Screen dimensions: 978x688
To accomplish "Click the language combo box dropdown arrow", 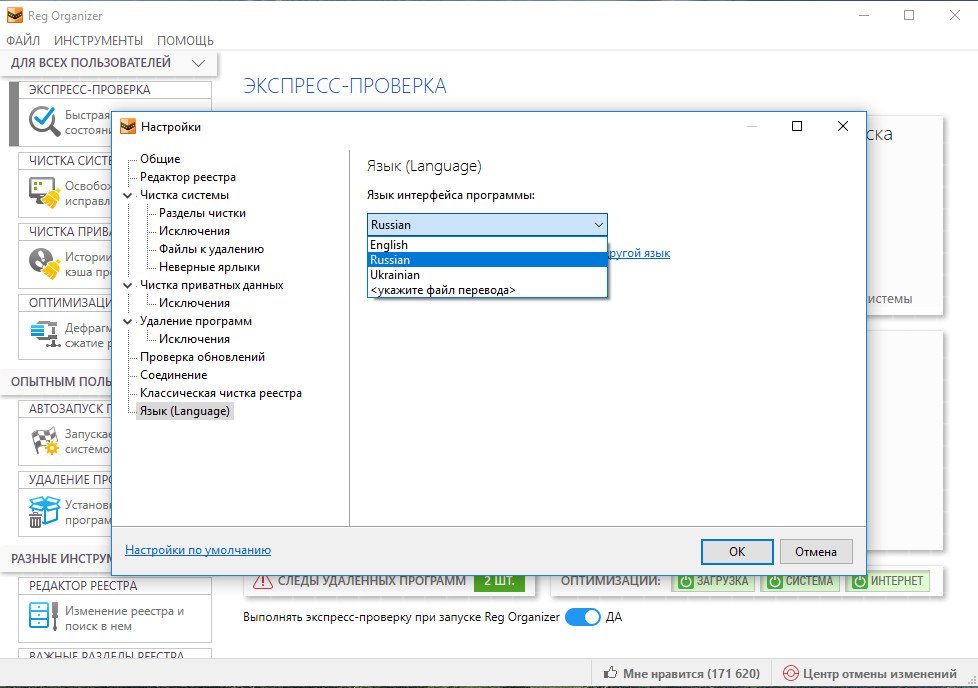I will 598,225.
